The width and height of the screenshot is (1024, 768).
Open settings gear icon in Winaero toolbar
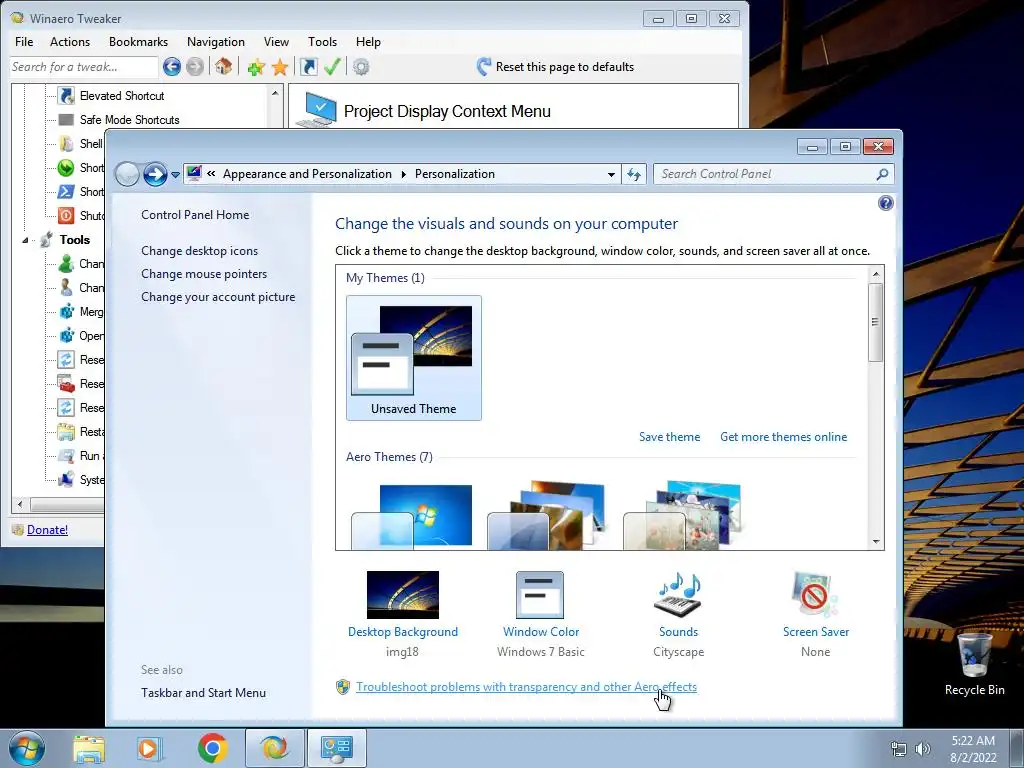(x=361, y=67)
